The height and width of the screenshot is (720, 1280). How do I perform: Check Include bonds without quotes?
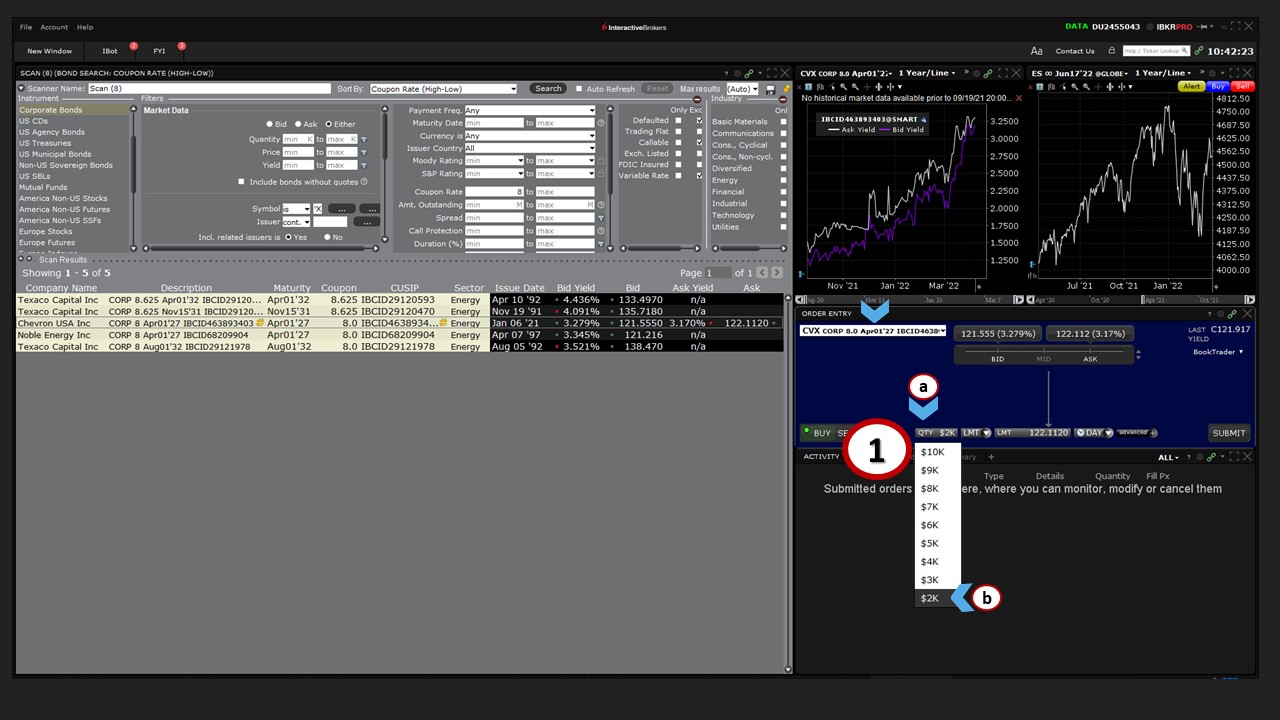(241, 182)
